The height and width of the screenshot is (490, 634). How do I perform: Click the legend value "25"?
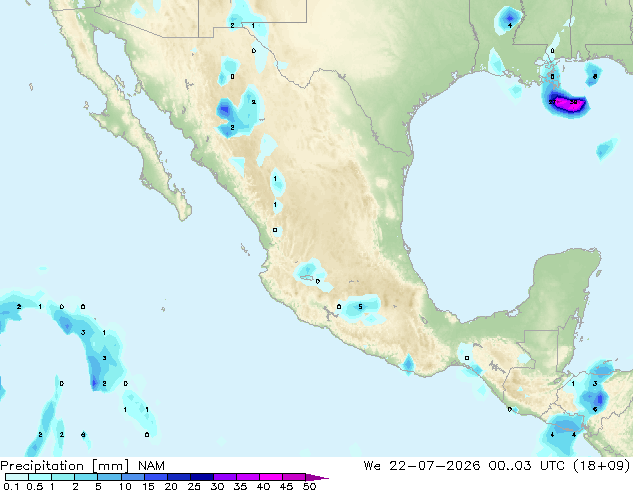194,486
